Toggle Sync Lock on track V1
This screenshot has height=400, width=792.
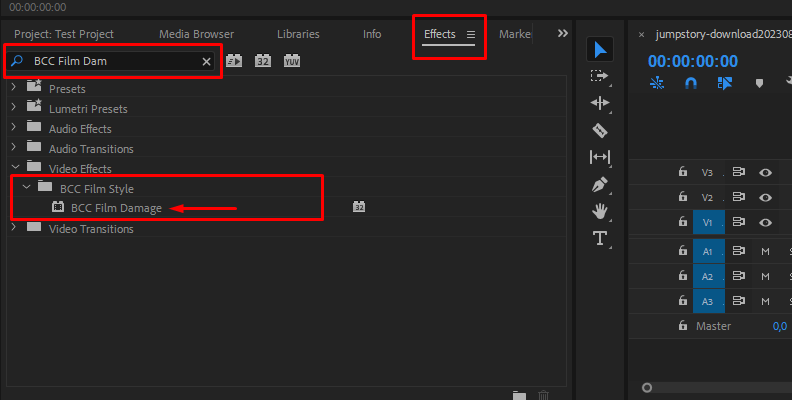(x=738, y=222)
